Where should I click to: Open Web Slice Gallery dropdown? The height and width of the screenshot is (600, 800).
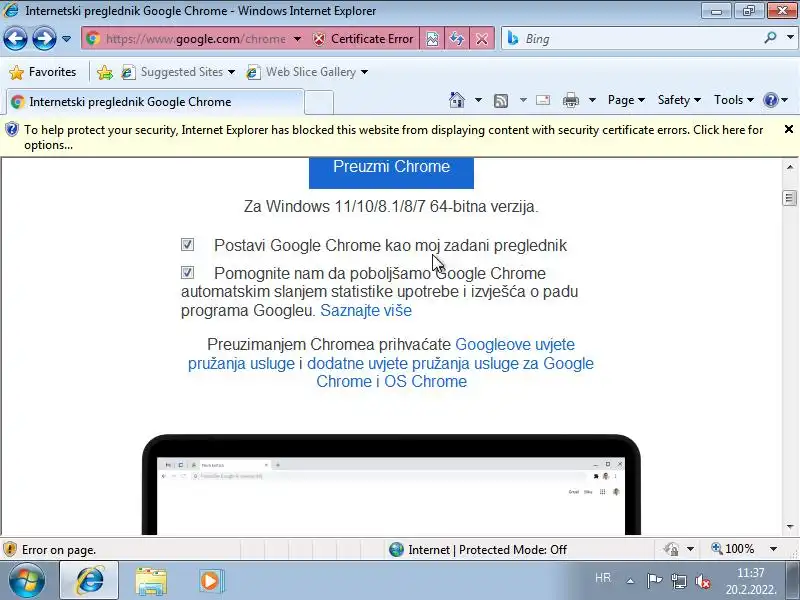coord(307,72)
